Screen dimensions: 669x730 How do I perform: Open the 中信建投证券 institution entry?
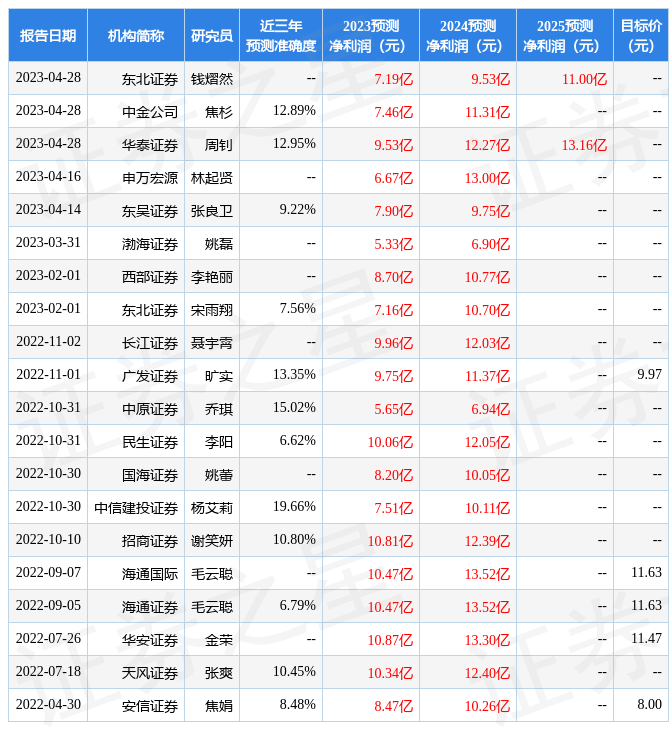[x=136, y=507]
